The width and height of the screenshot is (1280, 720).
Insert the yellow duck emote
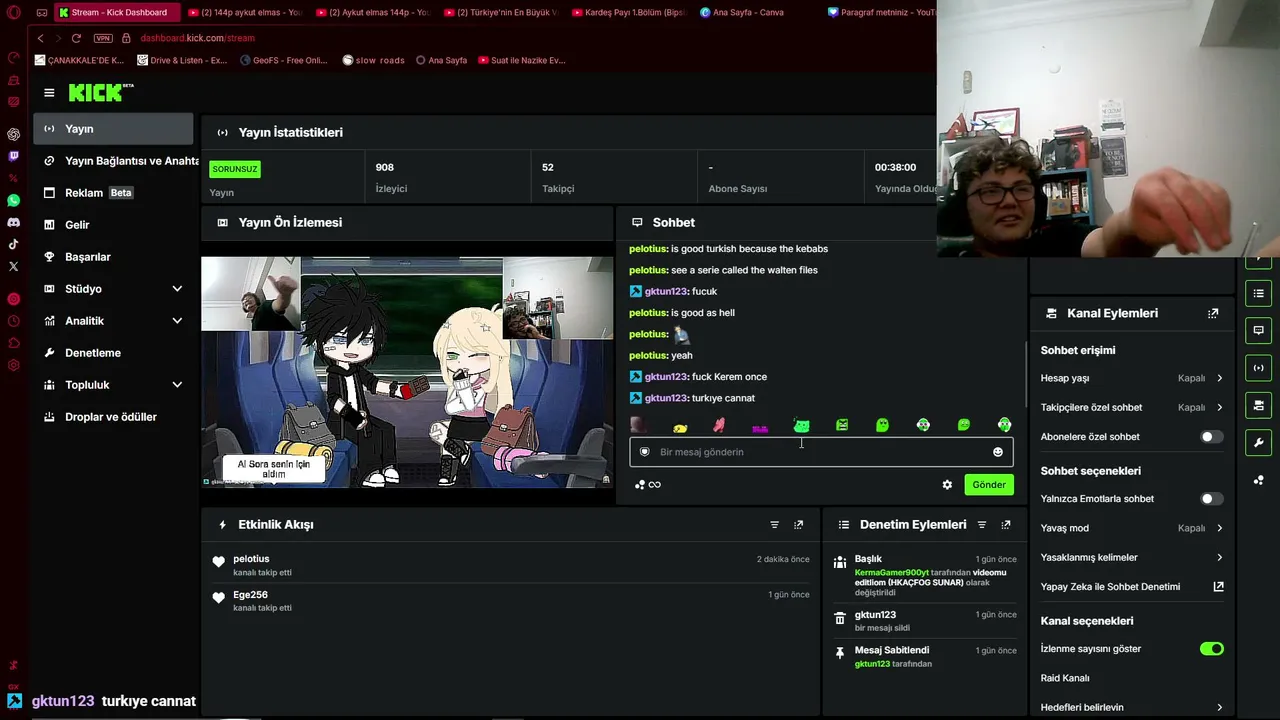click(680, 427)
